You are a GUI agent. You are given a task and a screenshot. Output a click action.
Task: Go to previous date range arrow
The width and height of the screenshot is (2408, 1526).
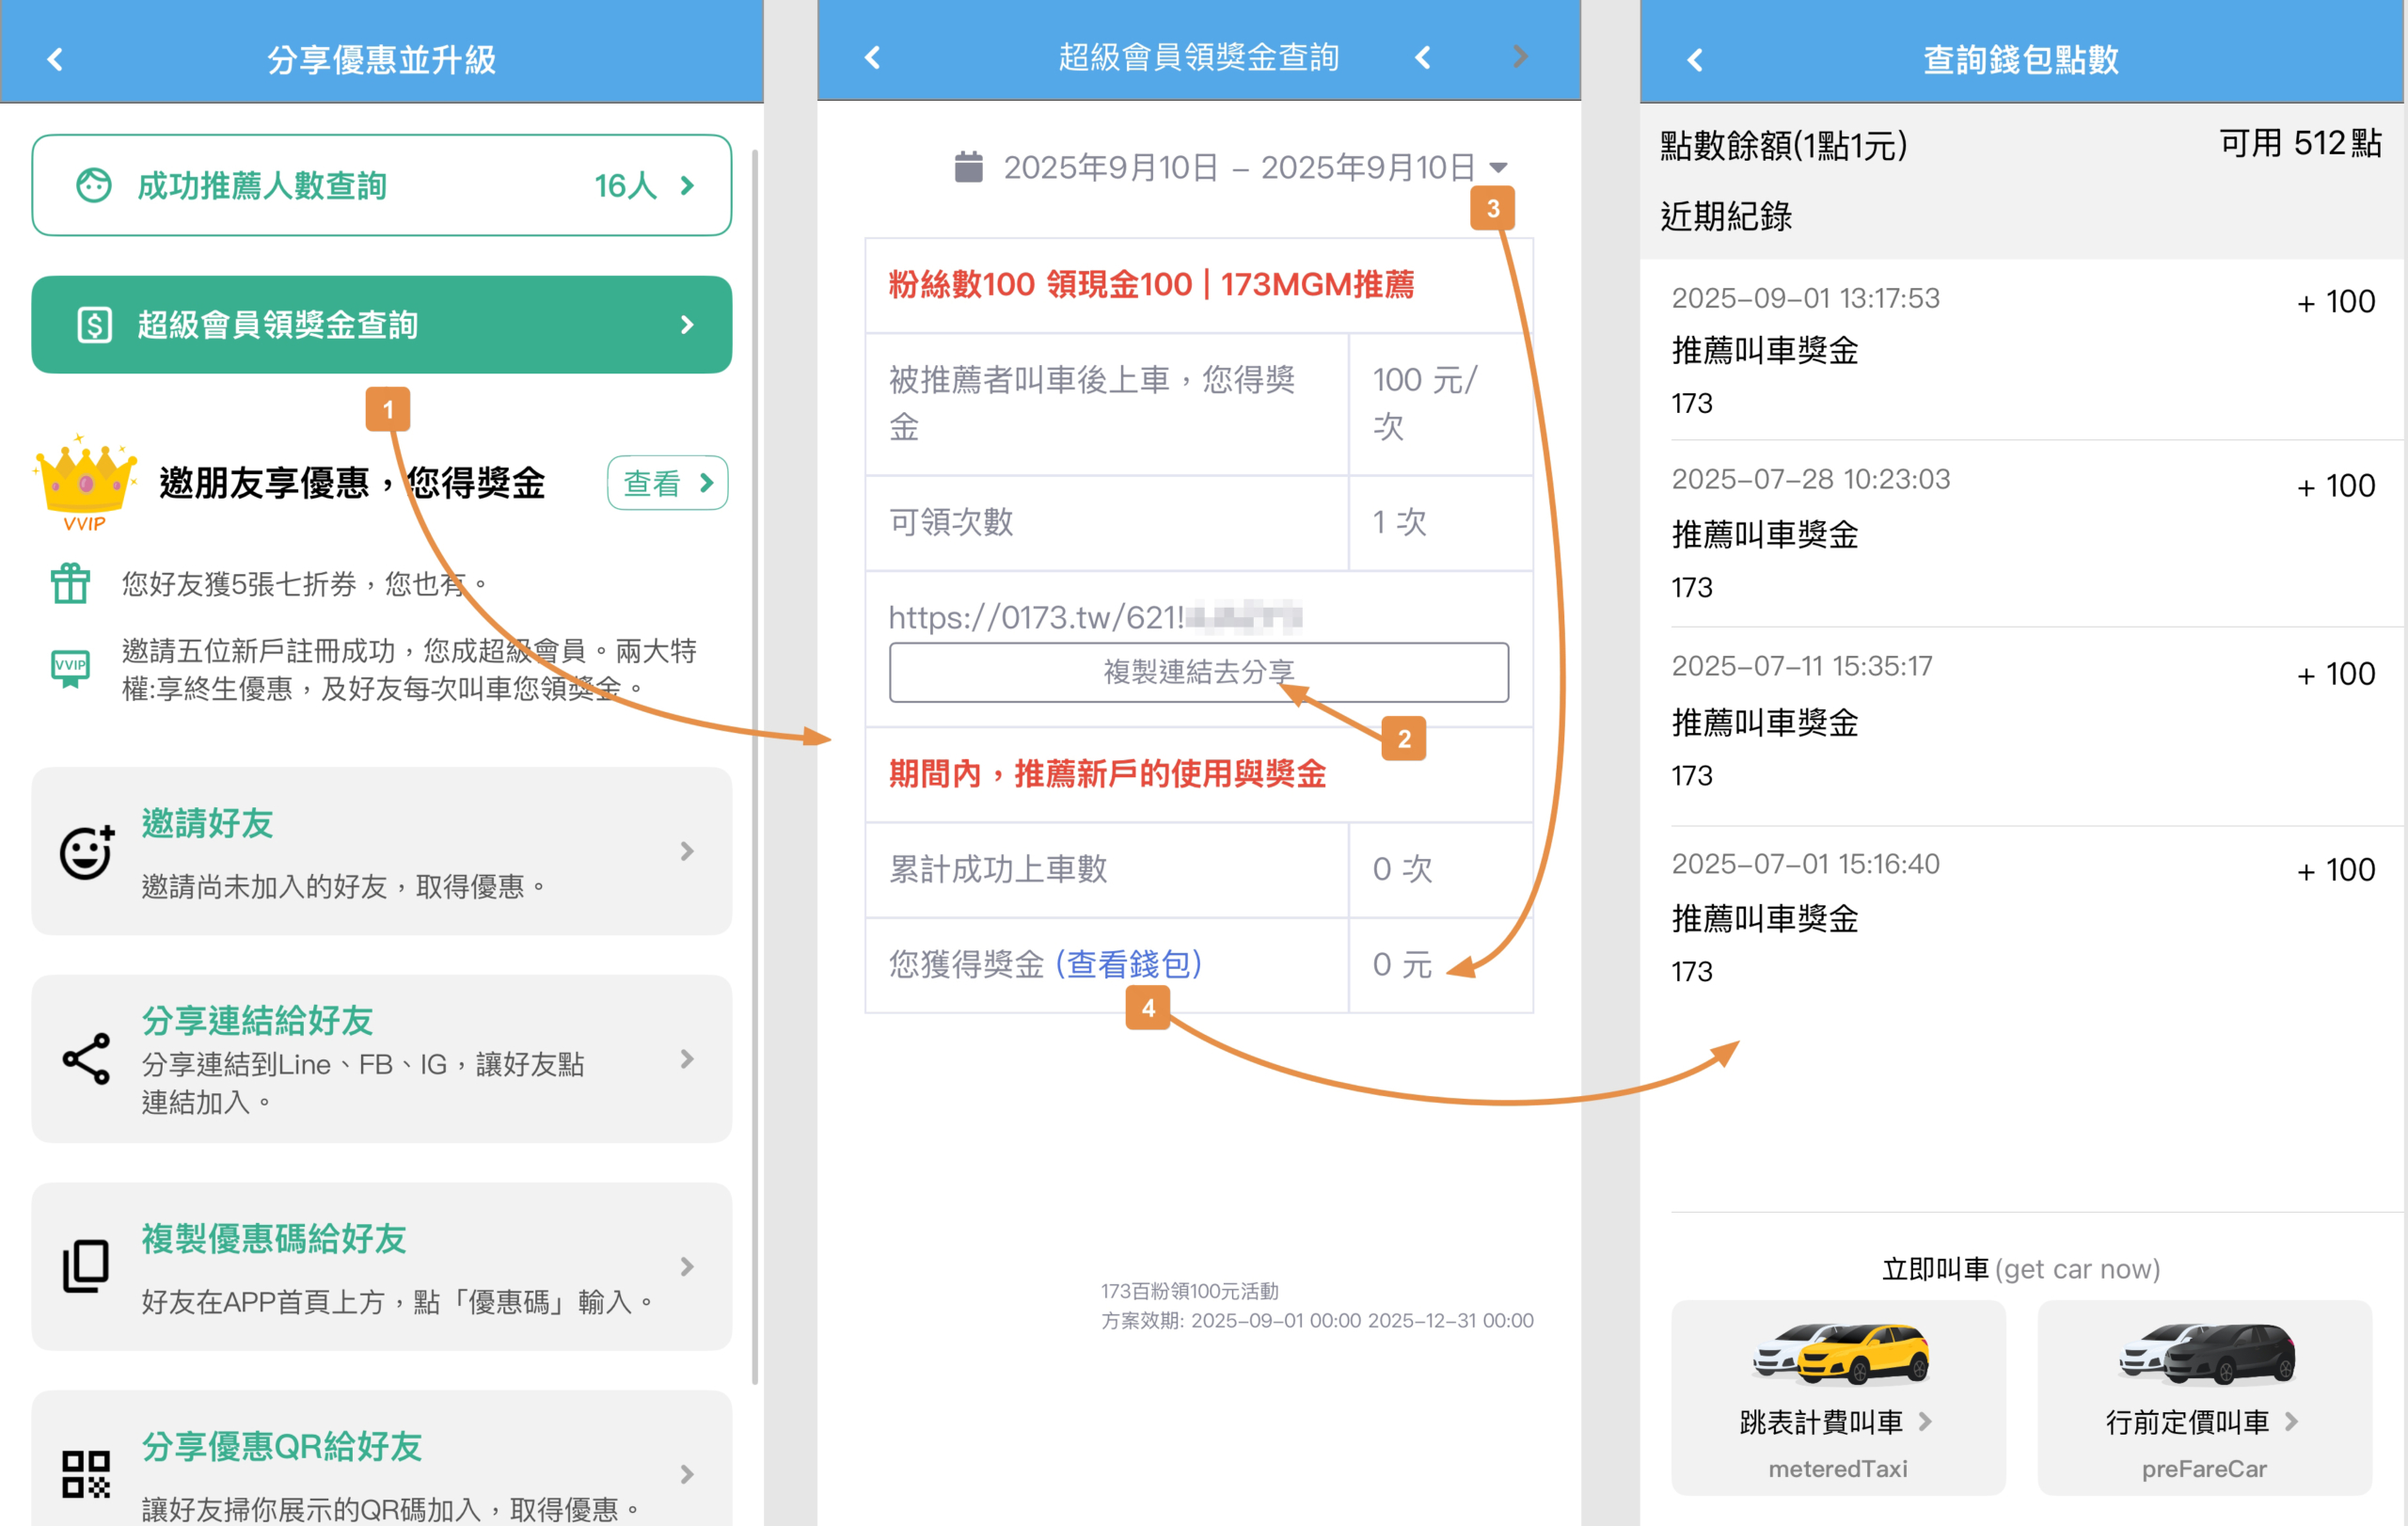tap(1423, 58)
